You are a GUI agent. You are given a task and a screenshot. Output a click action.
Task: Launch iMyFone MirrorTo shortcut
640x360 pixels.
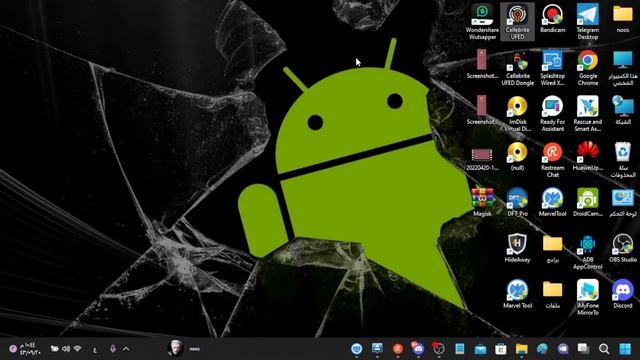click(587, 298)
